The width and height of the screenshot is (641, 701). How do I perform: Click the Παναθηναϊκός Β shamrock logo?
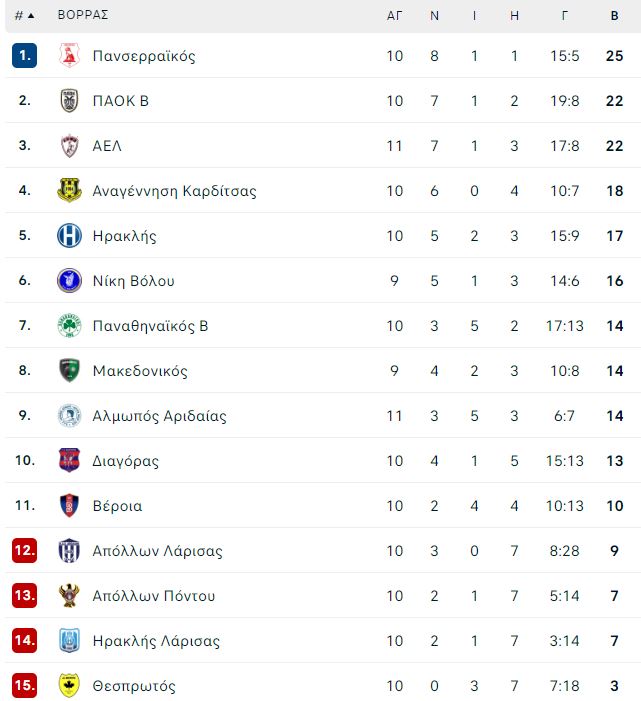[x=69, y=325]
